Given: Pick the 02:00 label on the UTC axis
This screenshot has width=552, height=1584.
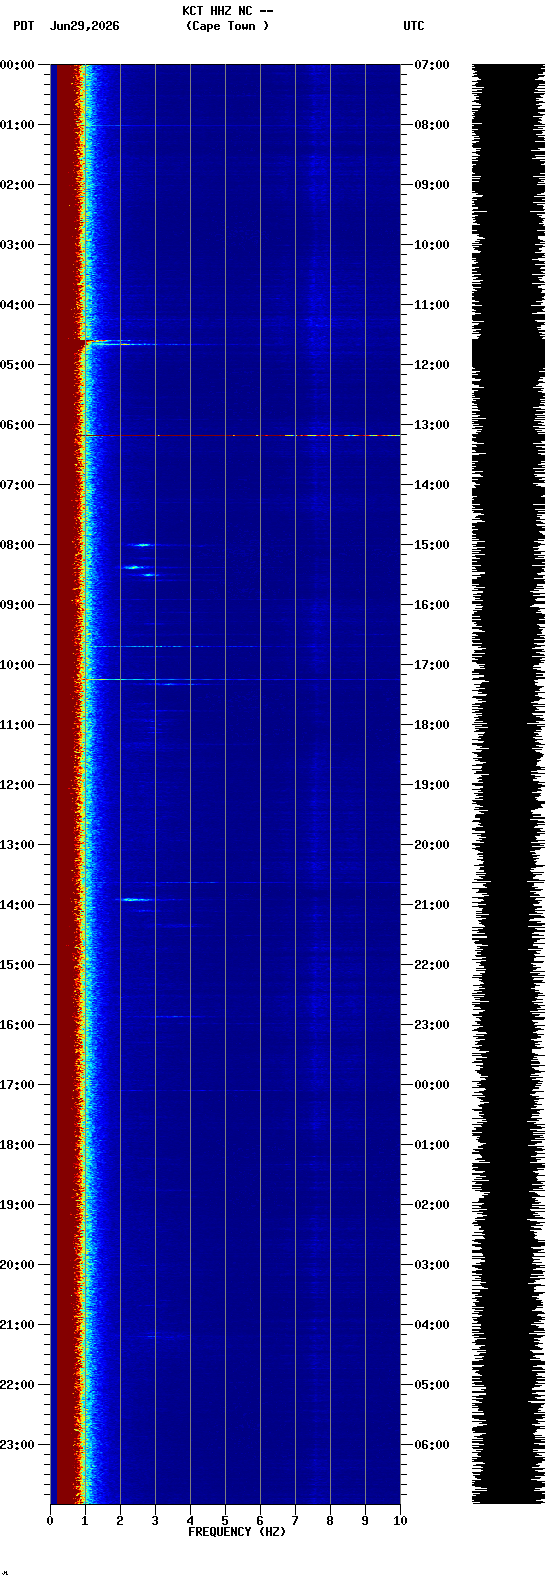Looking at the screenshot, I should point(432,1205).
